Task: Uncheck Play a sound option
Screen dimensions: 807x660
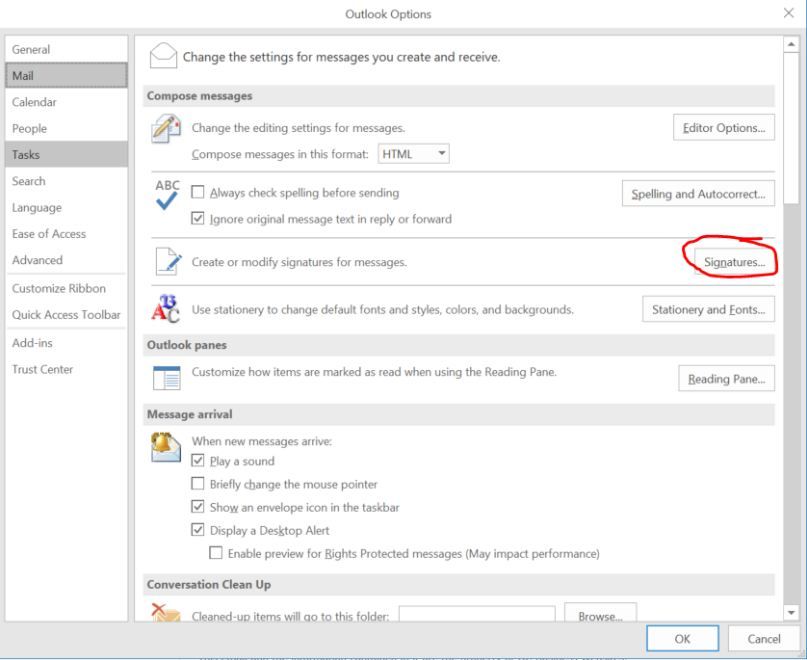Action: (x=198, y=462)
